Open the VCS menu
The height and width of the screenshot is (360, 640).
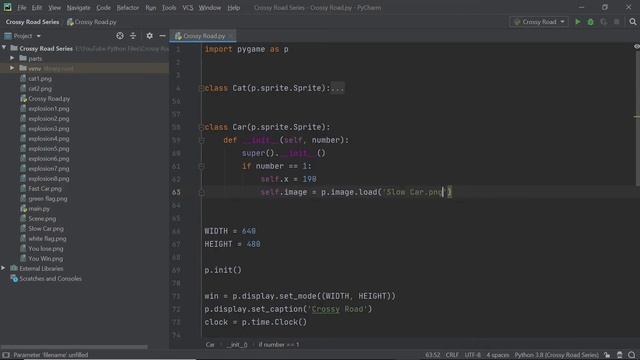click(x=187, y=8)
